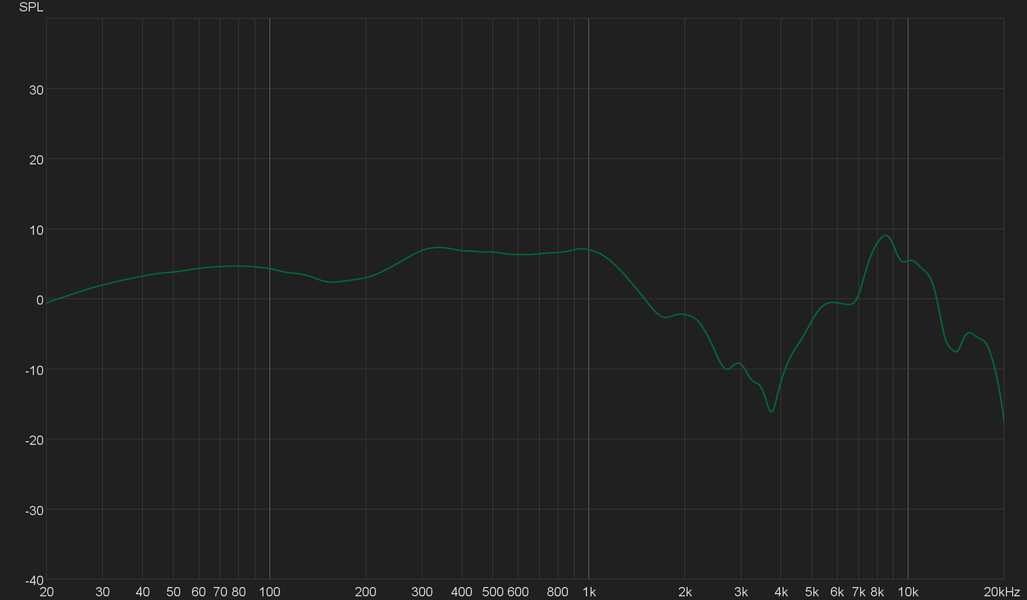Image resolution: width=1027 pixels, height=600 pixels.
Task: Click the 1k frequency axis label
Action: pos(589,592)
